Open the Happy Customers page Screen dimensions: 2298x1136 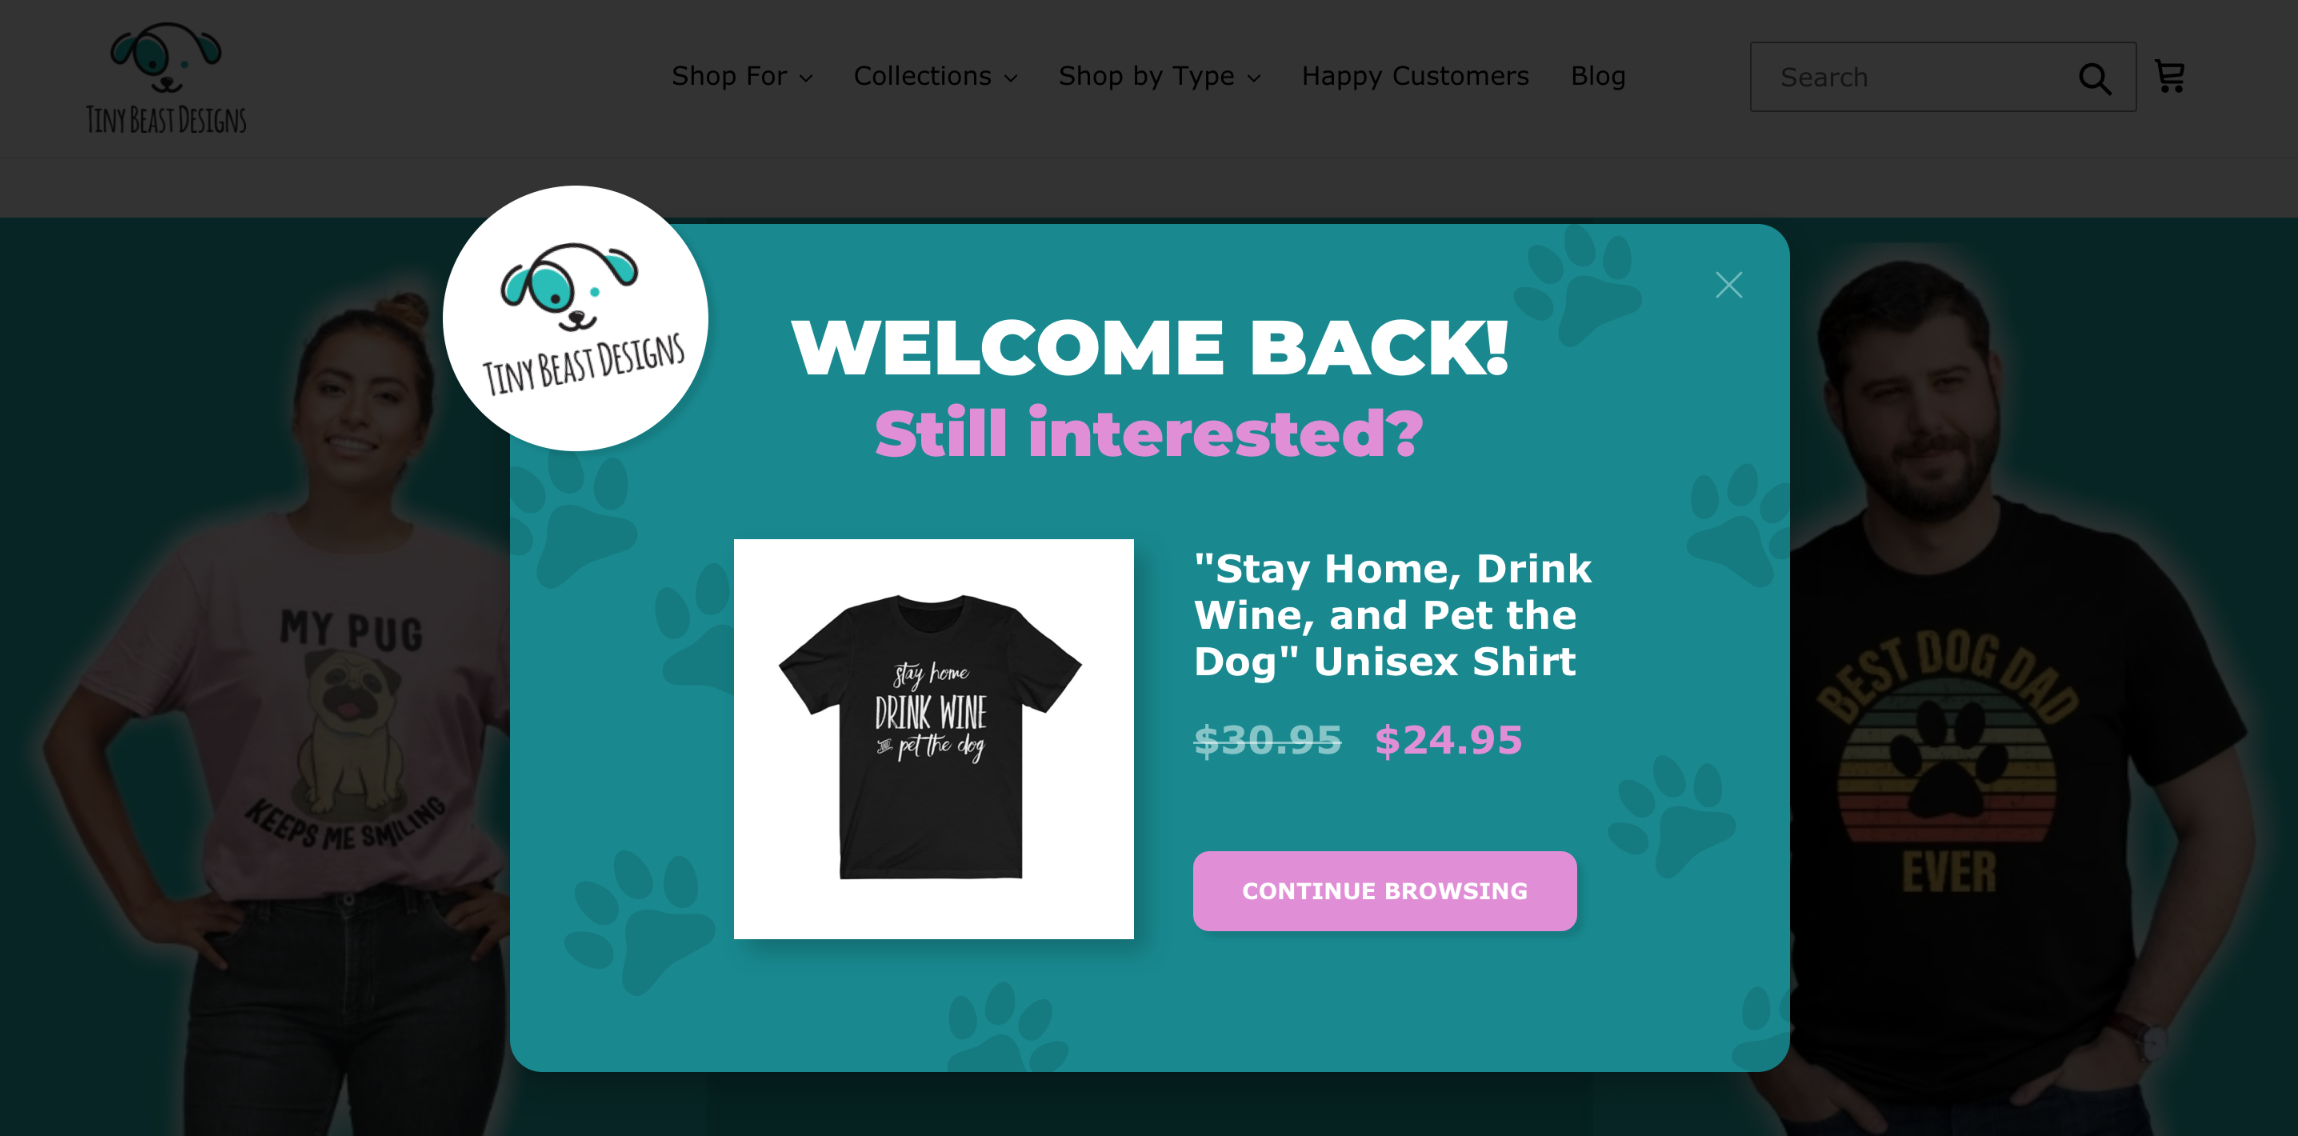[1415, 76]
